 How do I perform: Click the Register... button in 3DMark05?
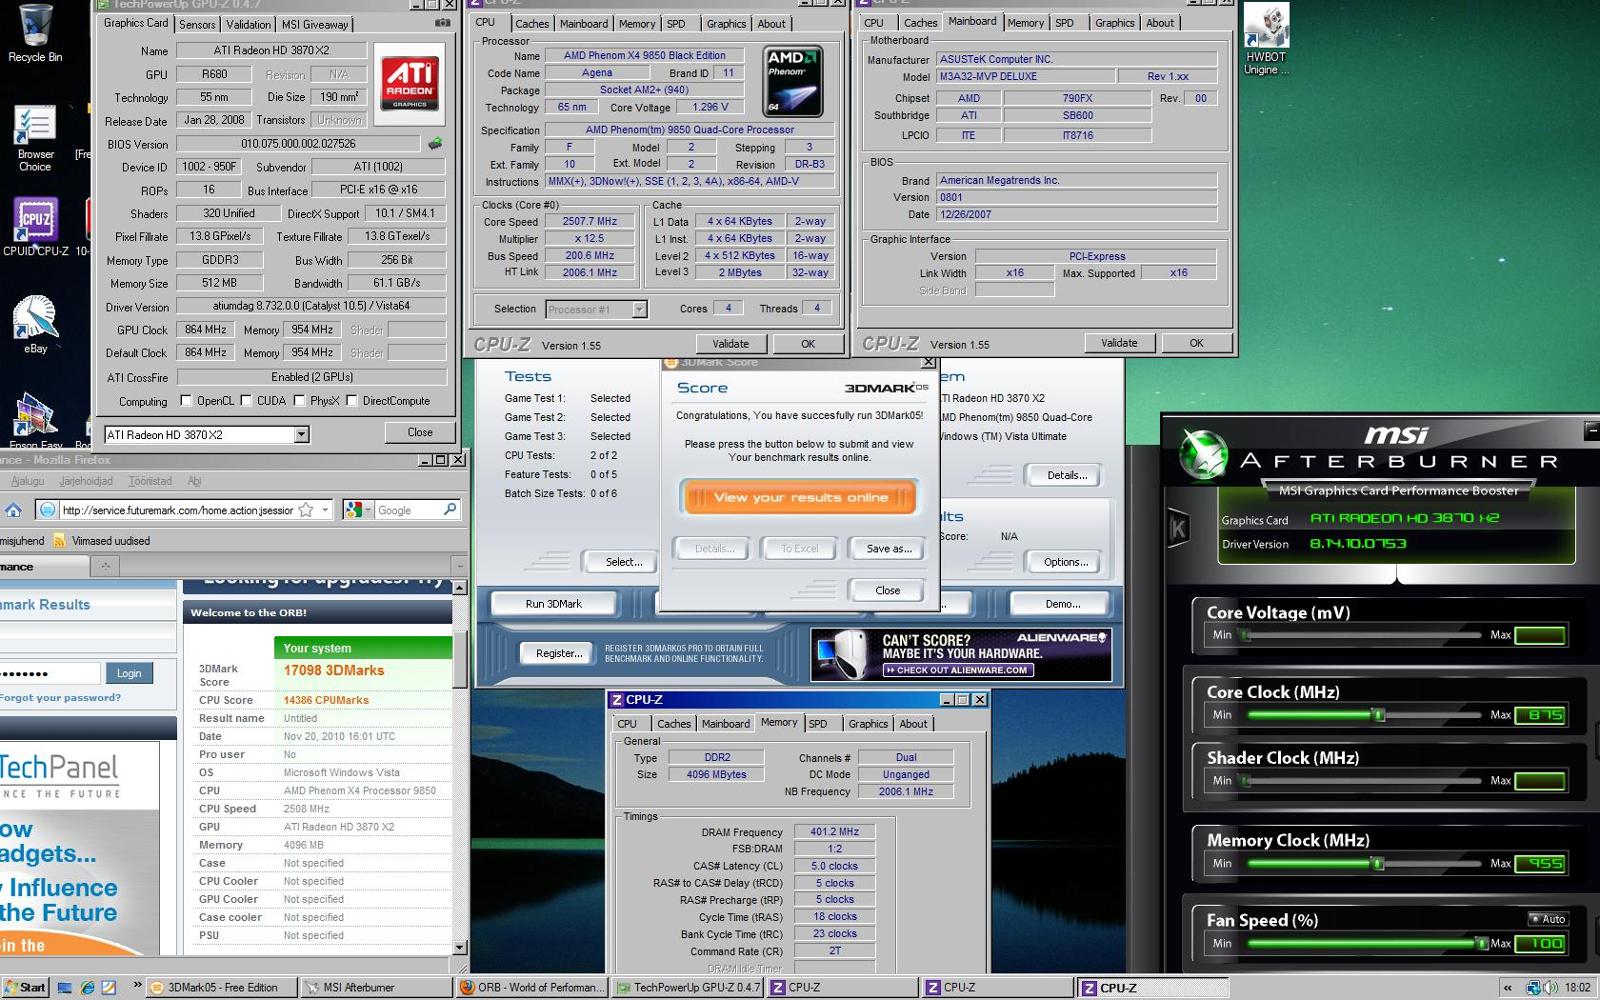tap(558, 653)
